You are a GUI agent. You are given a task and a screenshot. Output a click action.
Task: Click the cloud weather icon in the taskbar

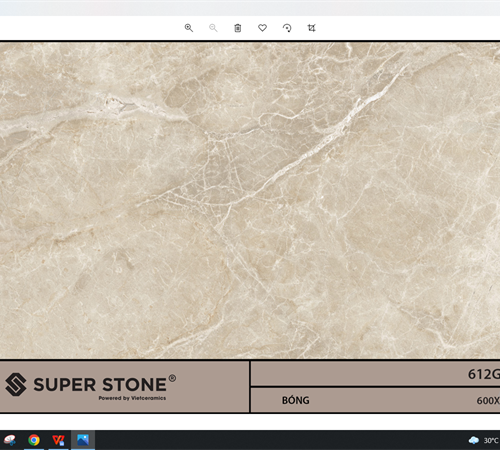(x=474, y=440)
